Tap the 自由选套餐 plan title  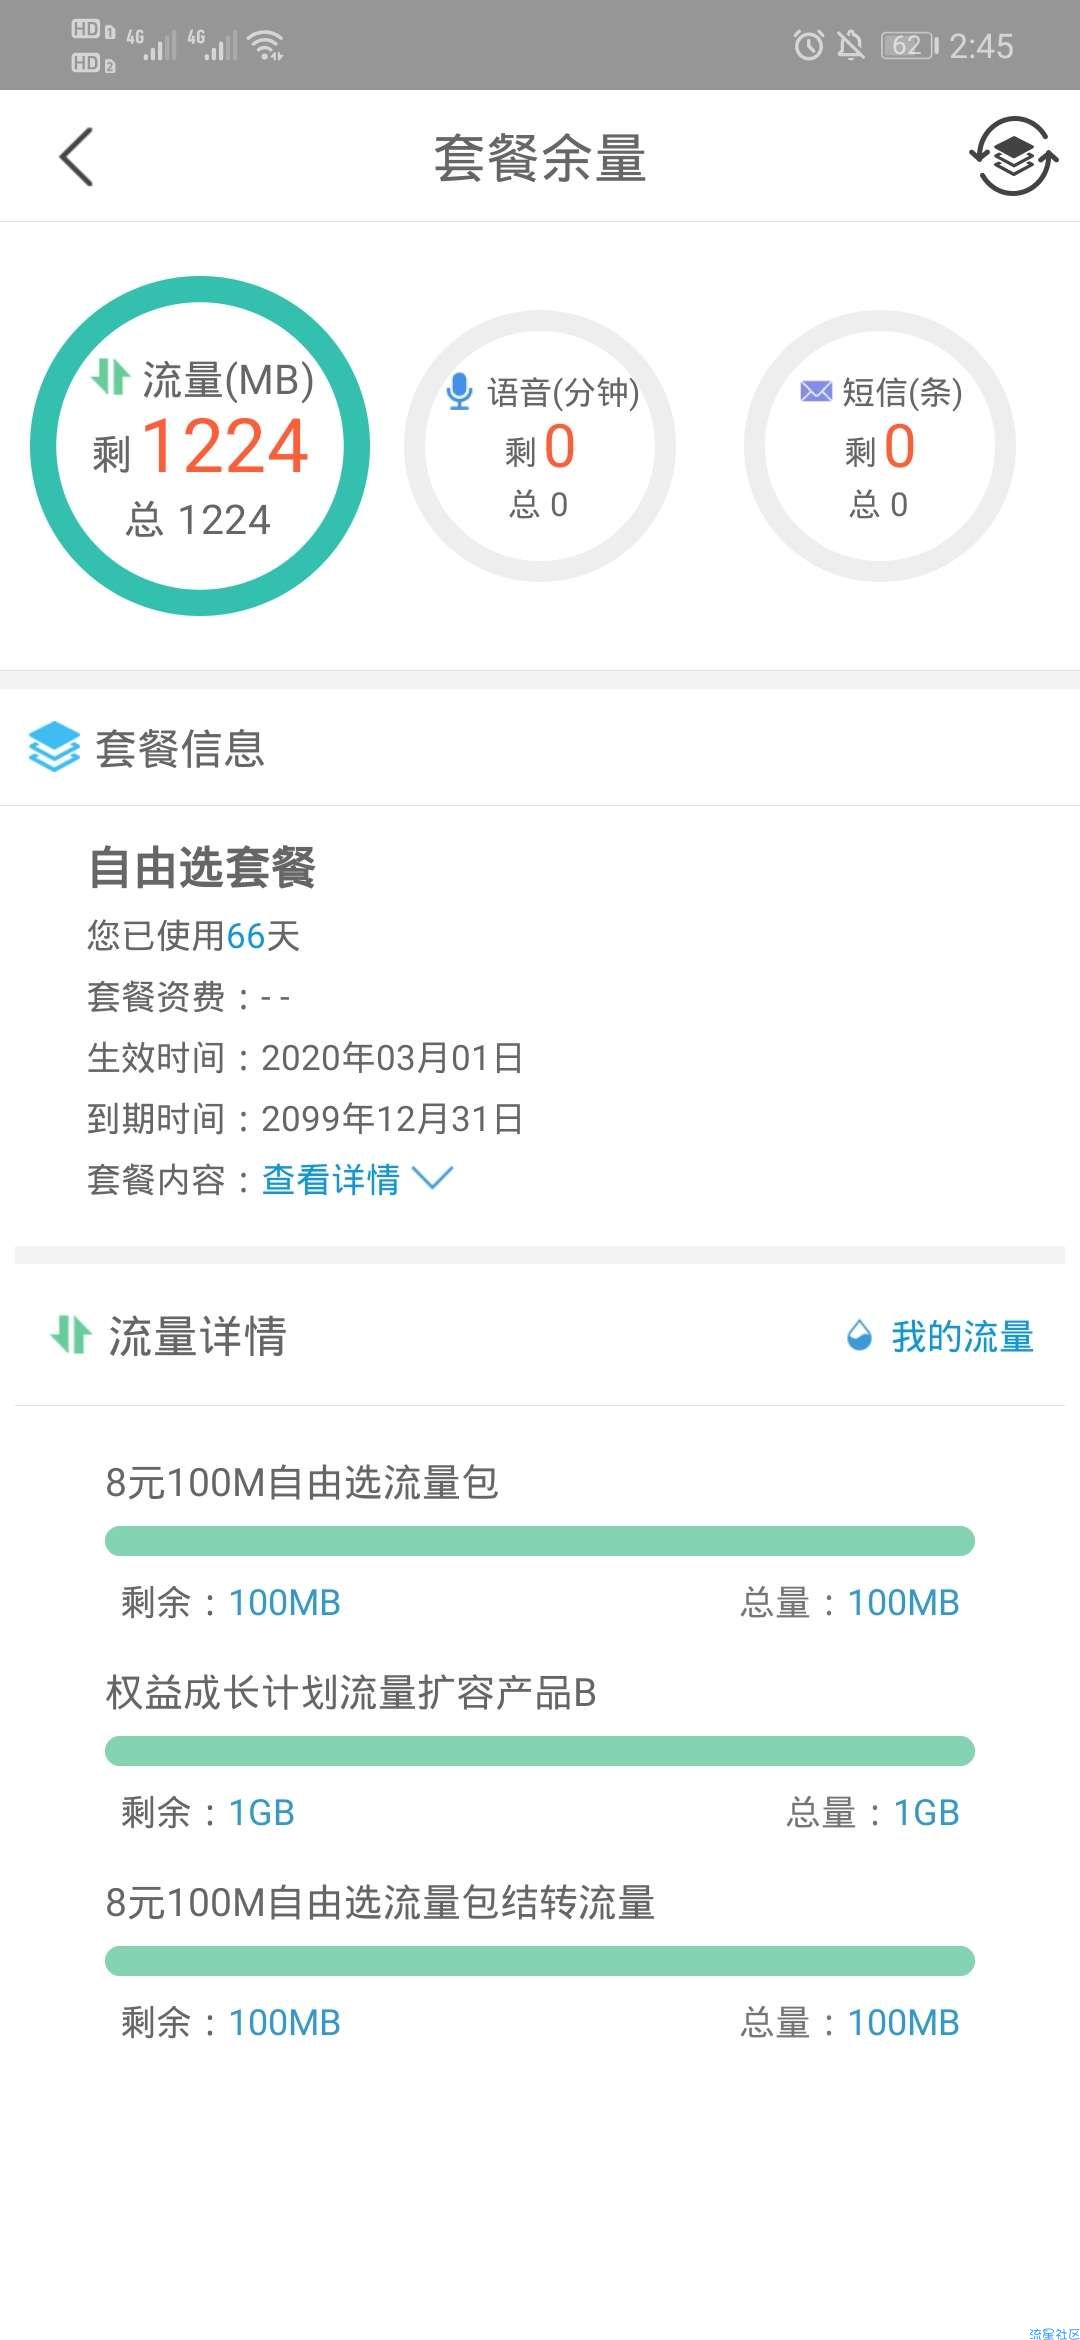tap(202, 867)
